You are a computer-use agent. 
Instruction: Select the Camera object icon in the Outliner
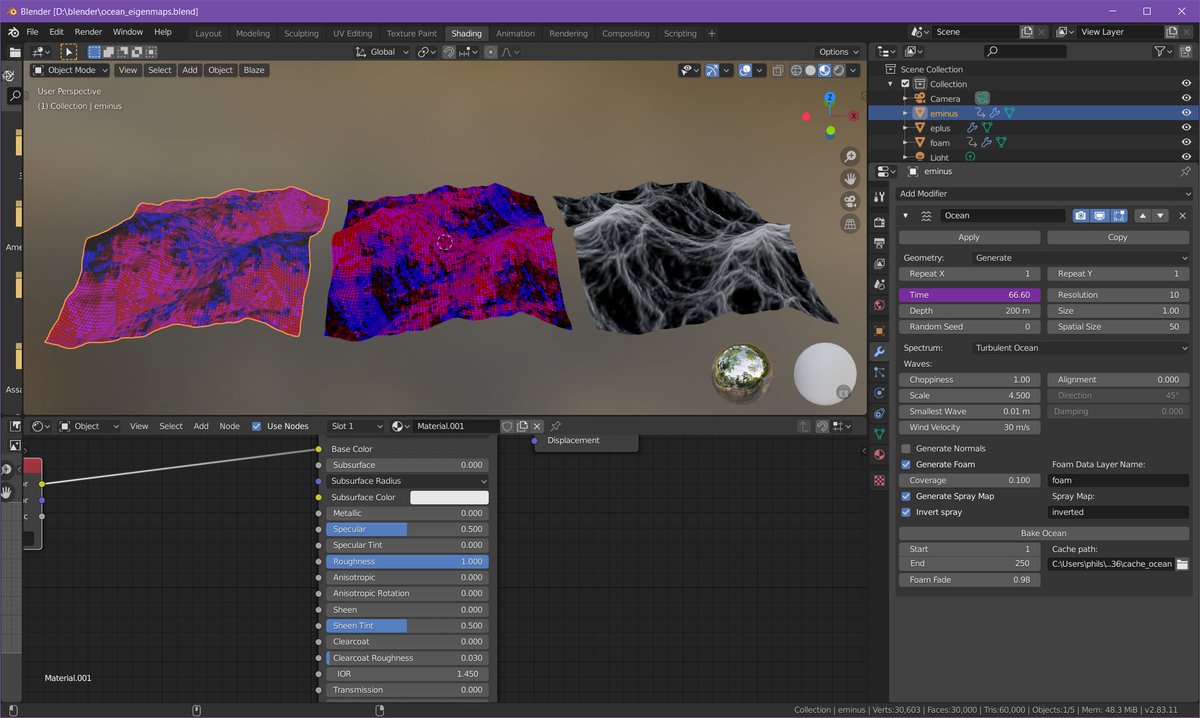point(919,98)
